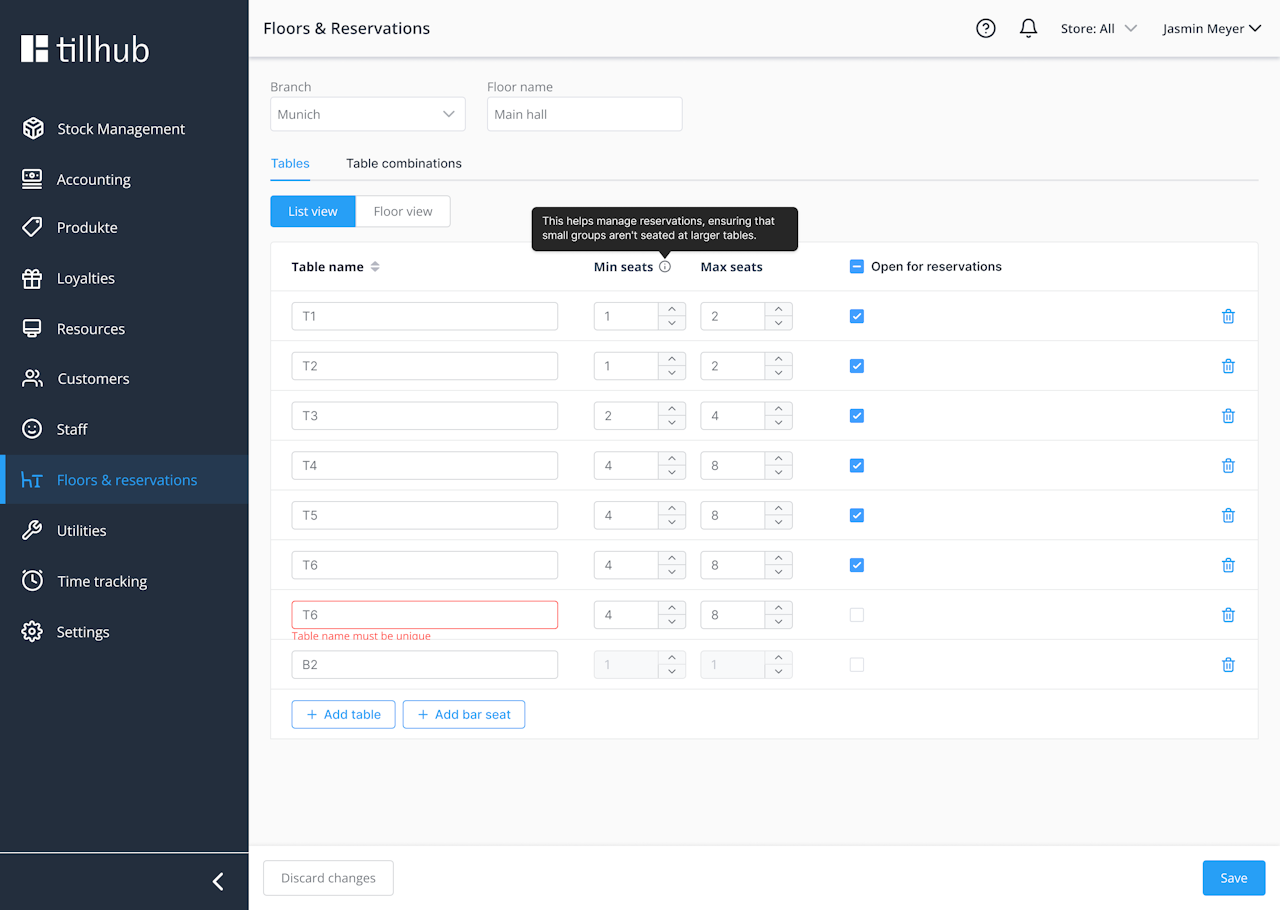This screenshot has width=1280, height=910.
Task: Click the Resources monitor icon
Action: 33,329
